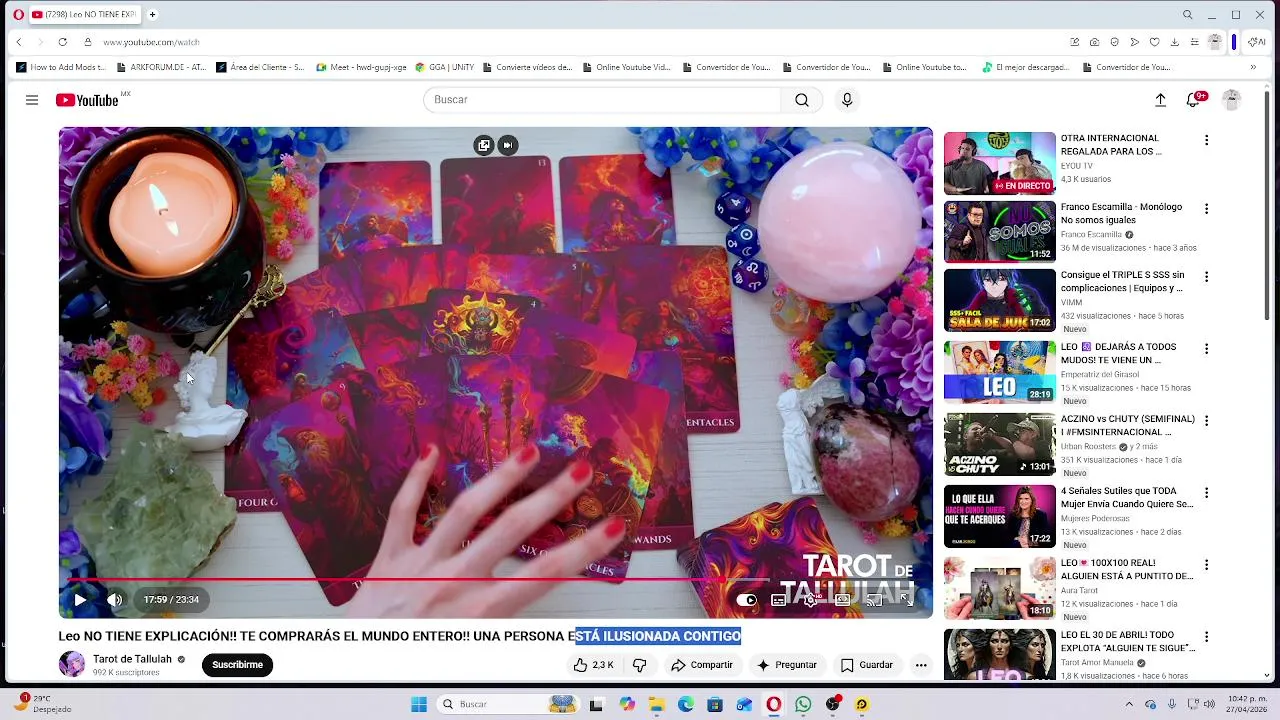Open options for Consigue el TRIPLE S video
The height and width of the screenshot is (720, 1280).
tap(1206, 277)
